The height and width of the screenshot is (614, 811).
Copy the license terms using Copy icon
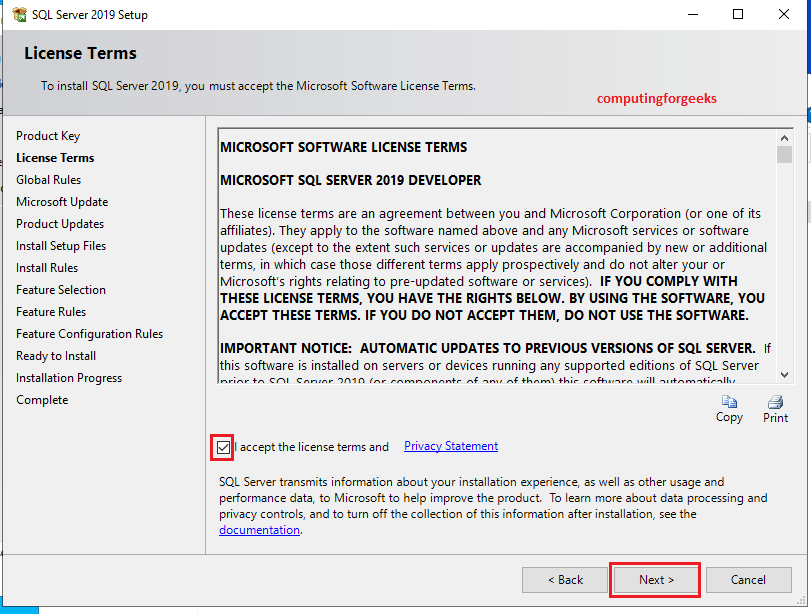click(729, 404)
